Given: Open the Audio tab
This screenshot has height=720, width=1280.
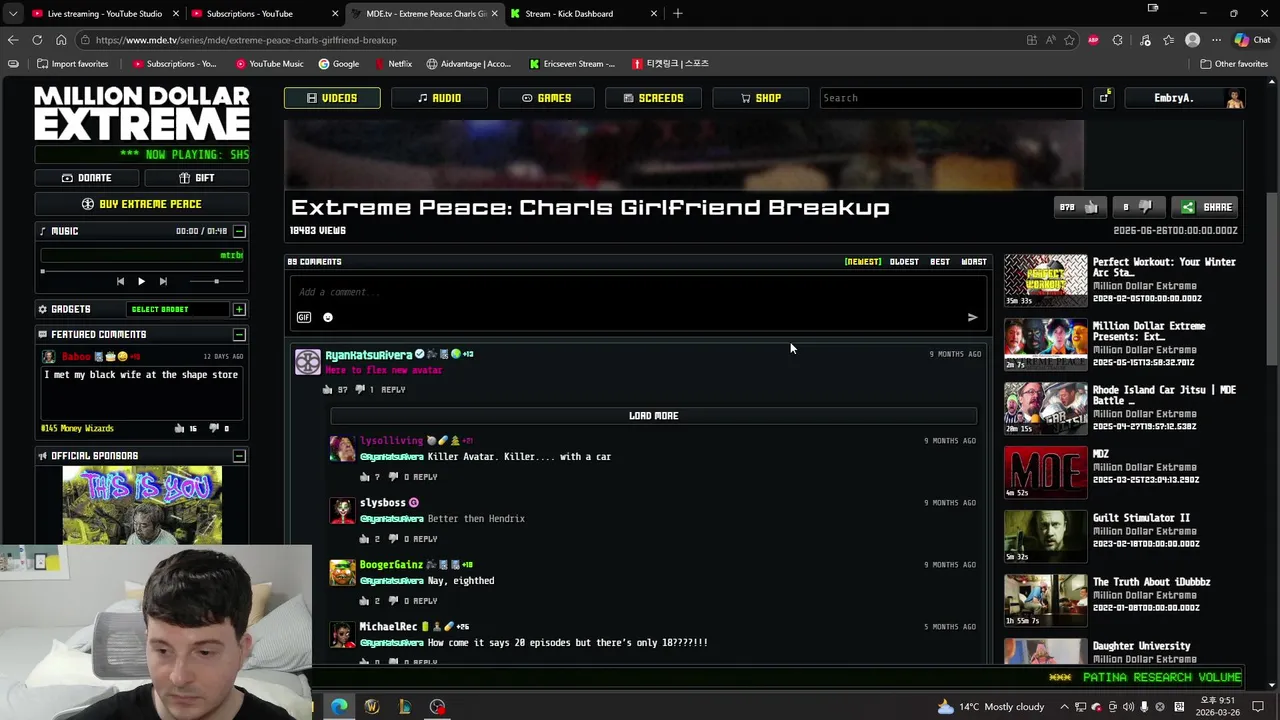Looking at the screenshot, I should [x=439, y=98].
